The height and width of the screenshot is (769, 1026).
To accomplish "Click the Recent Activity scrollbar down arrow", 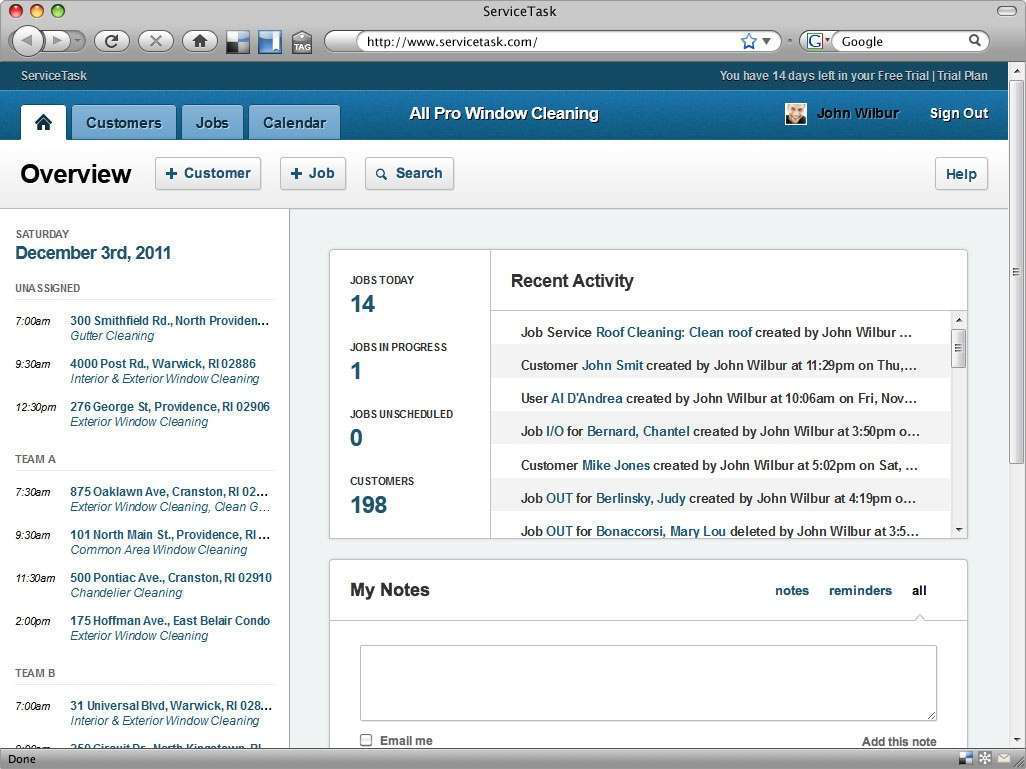I will pos(959,530).
